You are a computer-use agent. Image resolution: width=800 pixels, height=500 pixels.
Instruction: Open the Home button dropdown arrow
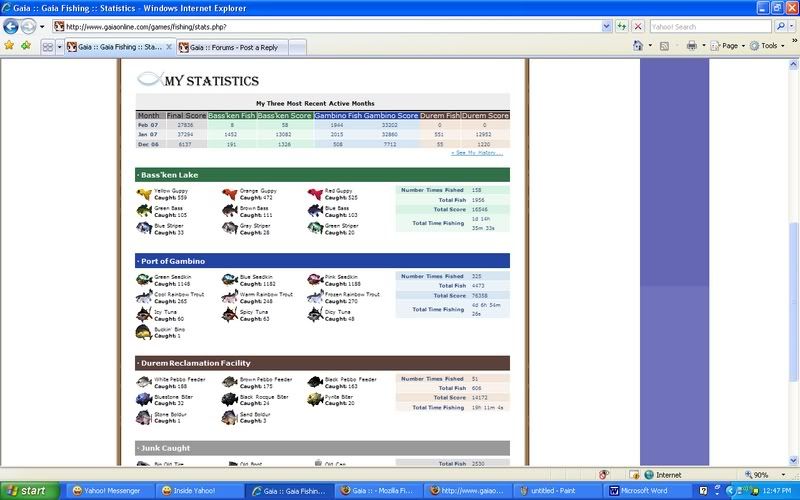(x=650, y=45)
